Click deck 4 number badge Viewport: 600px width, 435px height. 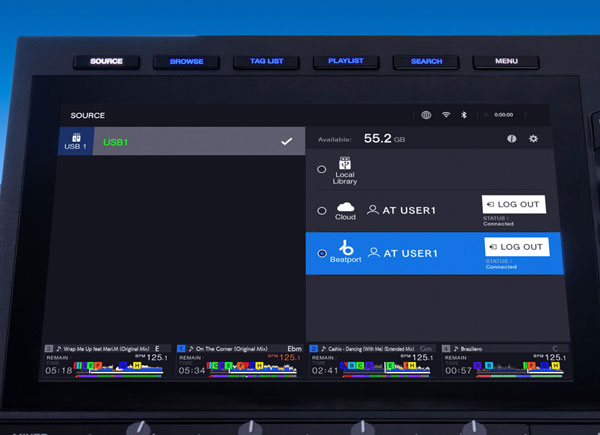click(x=446, y=349)
